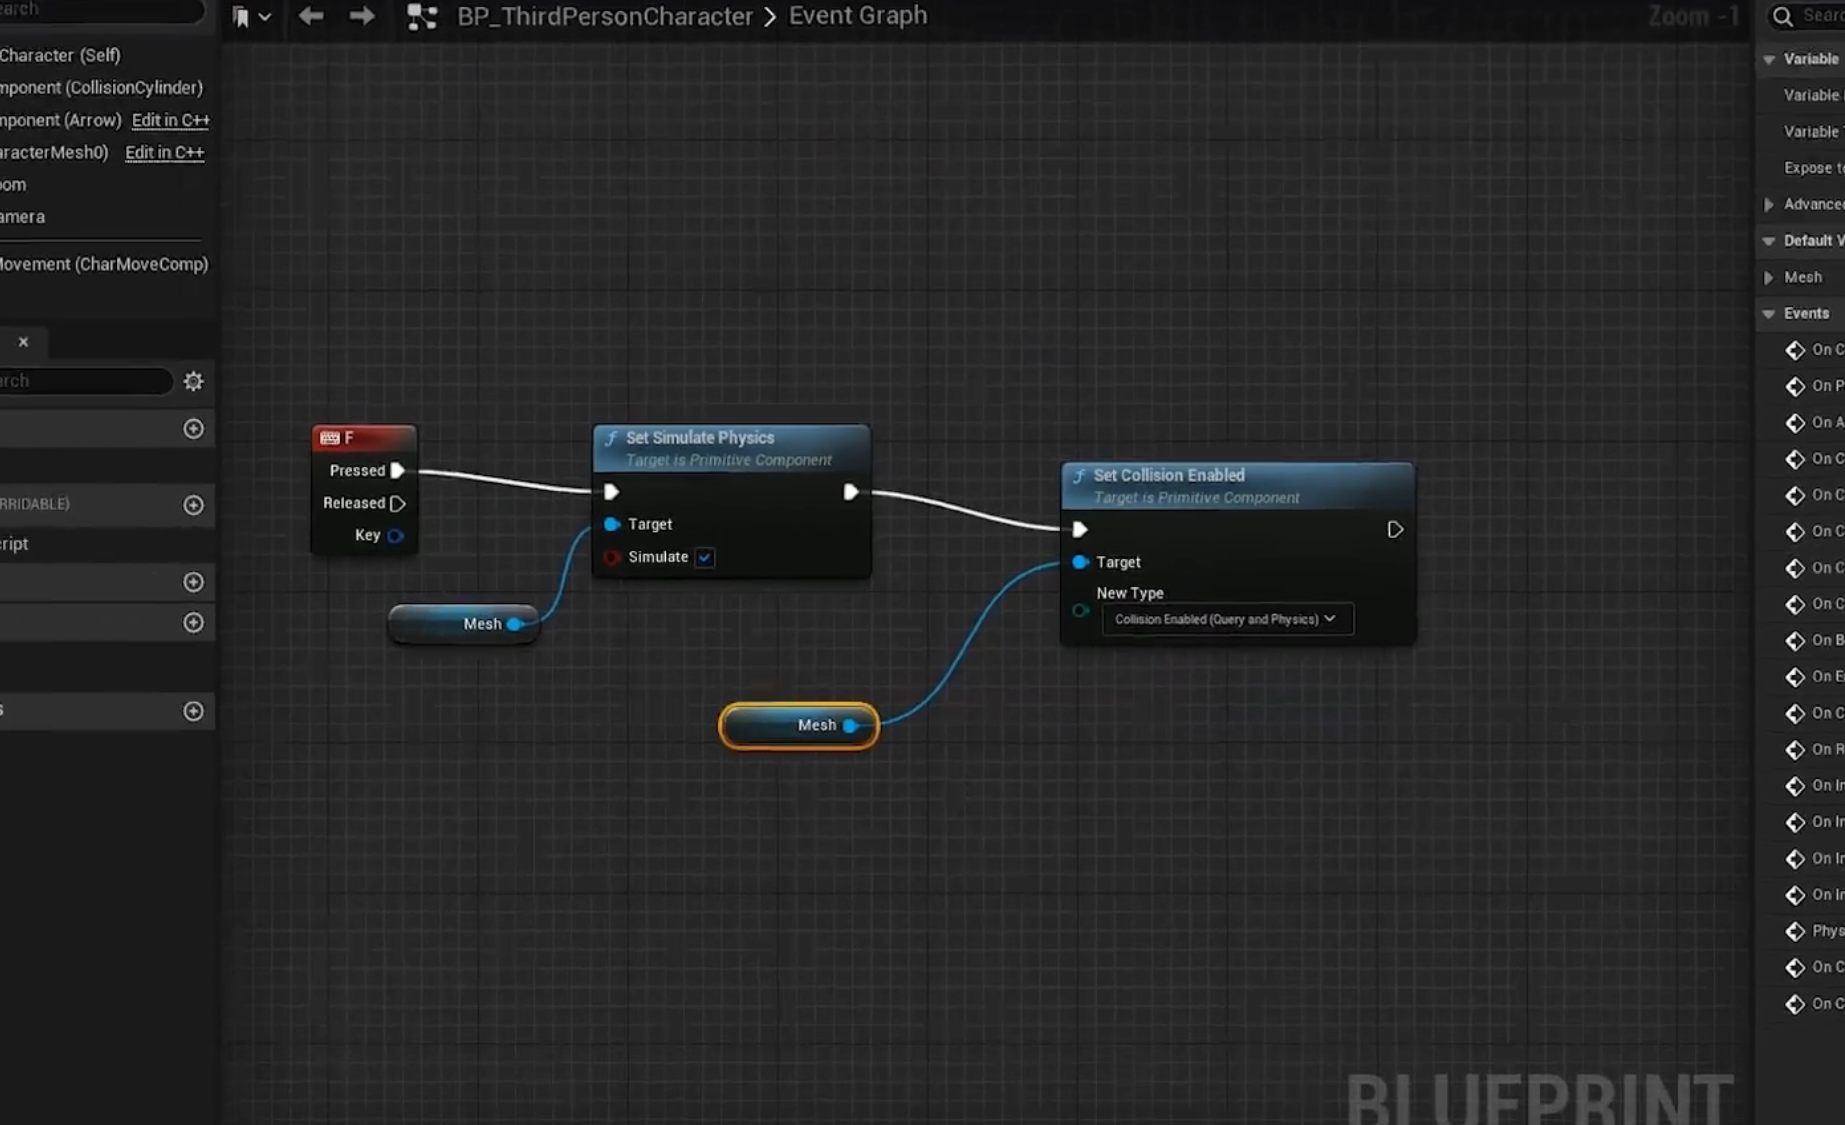Image resolution: width=1845 pixels, height=1125 pixels.
Task: Click the Set Collision Enabled output exec pin
Action: pyautogui.click(x=1394, y=529)
